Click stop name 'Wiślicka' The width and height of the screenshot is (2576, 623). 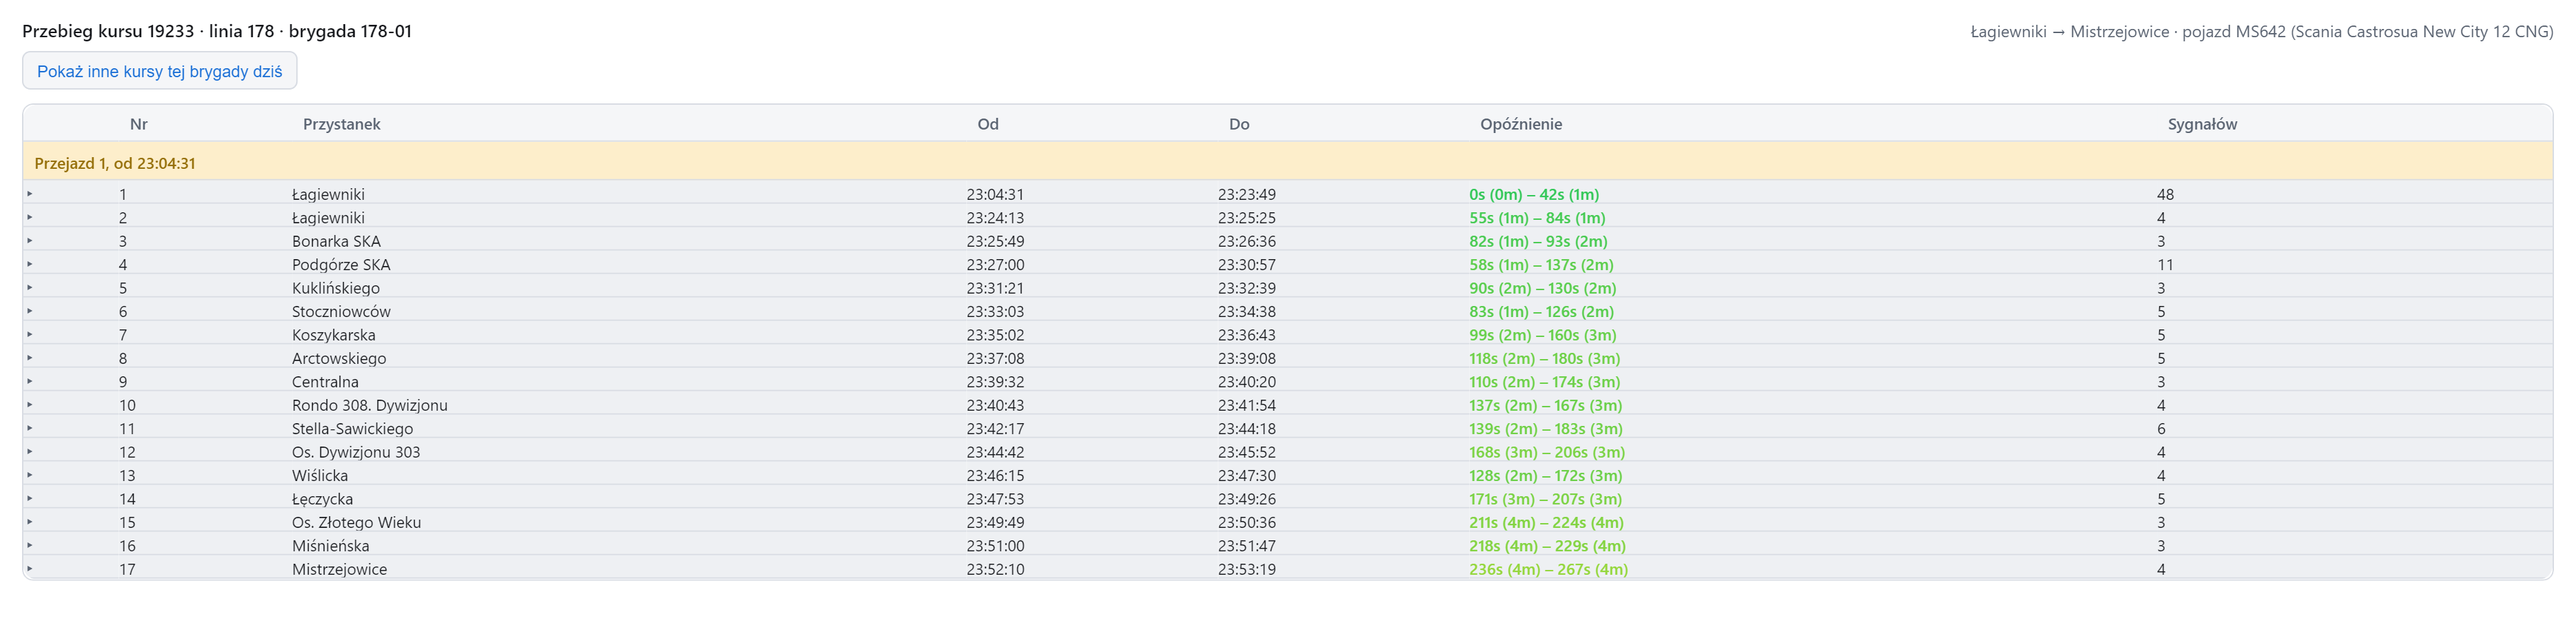[x=320, y=476]
